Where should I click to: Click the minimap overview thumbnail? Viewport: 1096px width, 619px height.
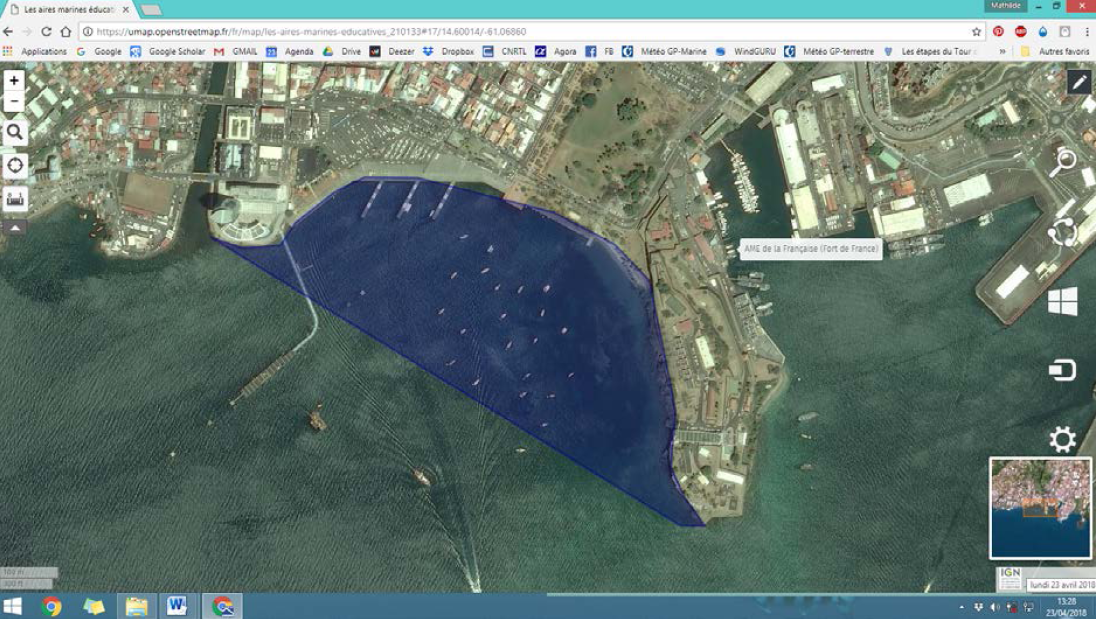click(1040, 508)
